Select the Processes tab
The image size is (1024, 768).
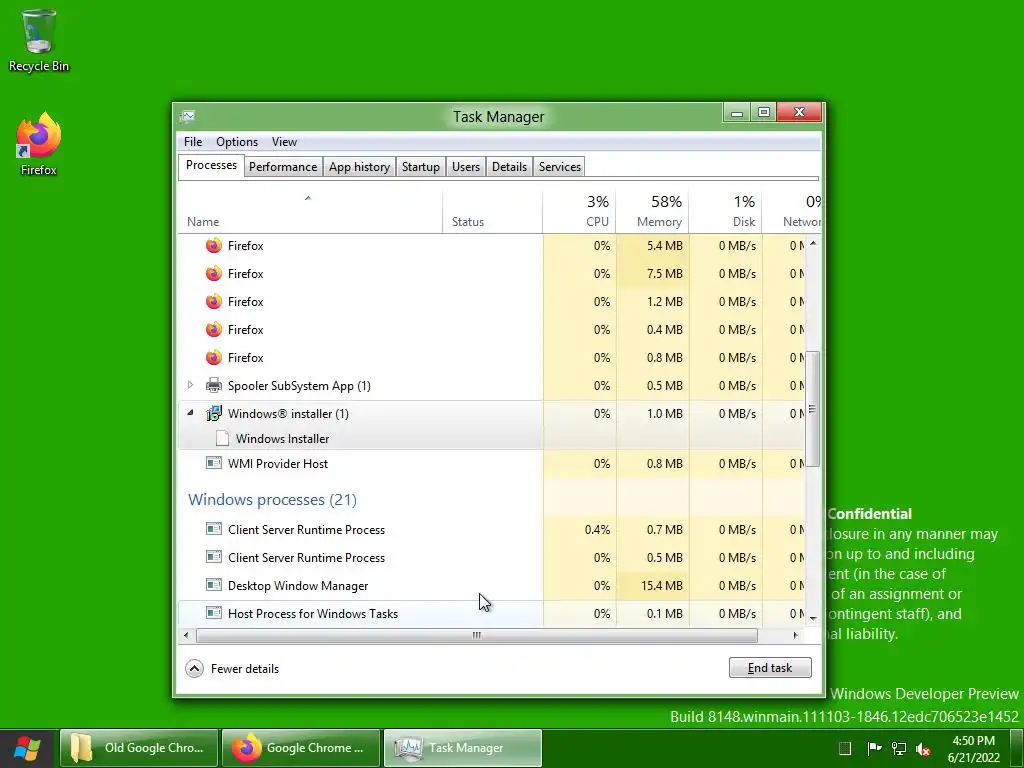(x=211, y=165)
